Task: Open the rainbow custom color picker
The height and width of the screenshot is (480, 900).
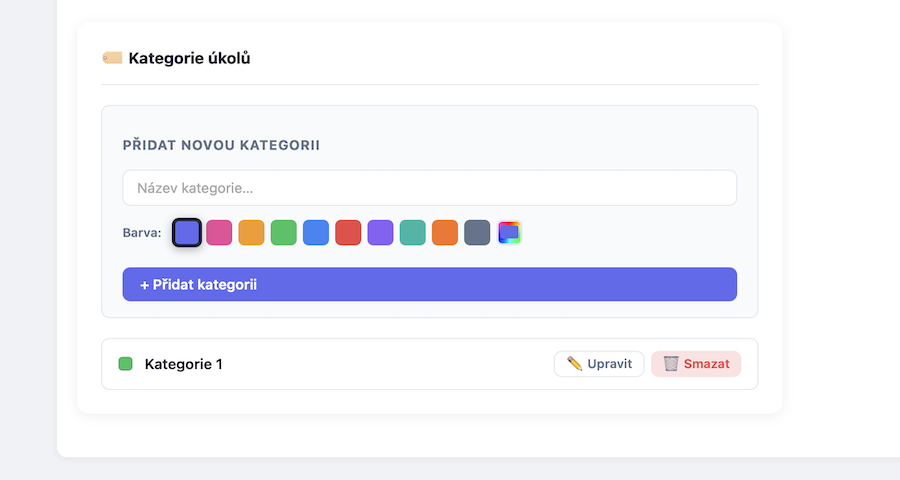Action: coord(510,233)
